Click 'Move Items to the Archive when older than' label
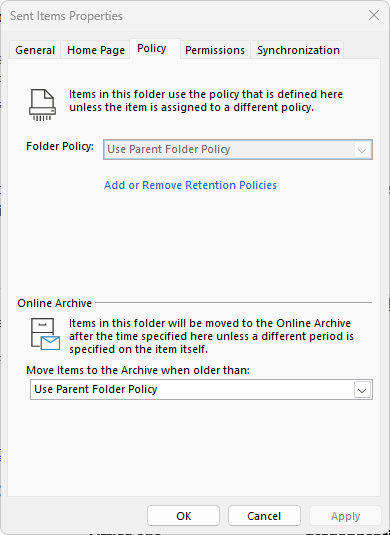 [x=138, y=370]
